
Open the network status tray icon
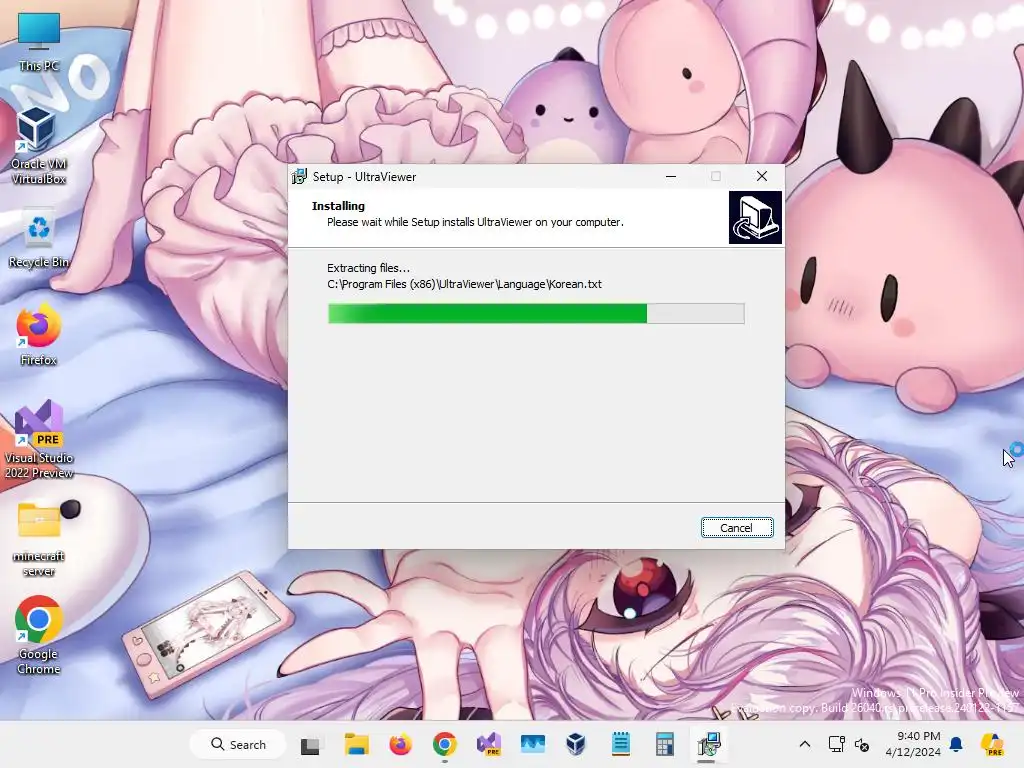[836, 744]
